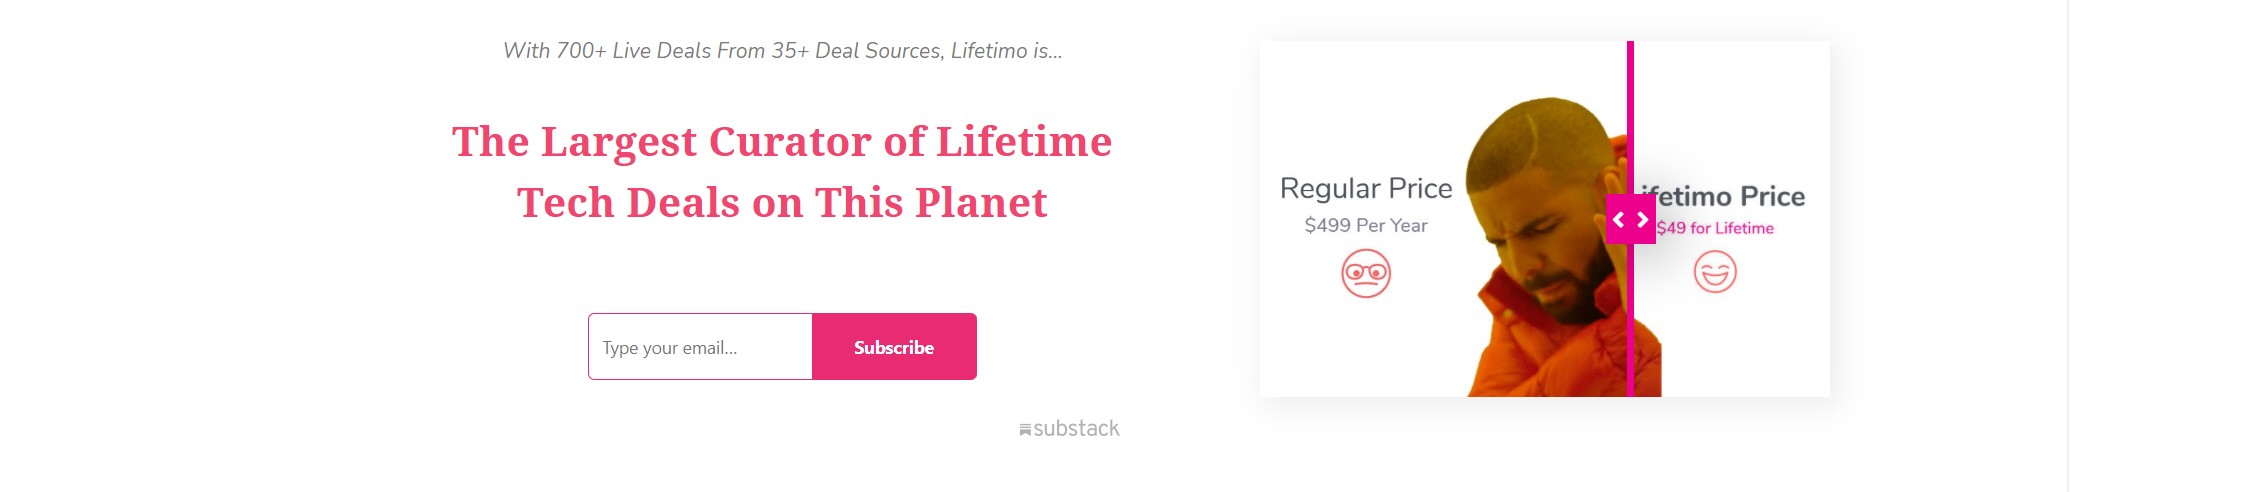Click the 'Regular Price' label
This screenshot has width=2246, height=492.
1366,188
